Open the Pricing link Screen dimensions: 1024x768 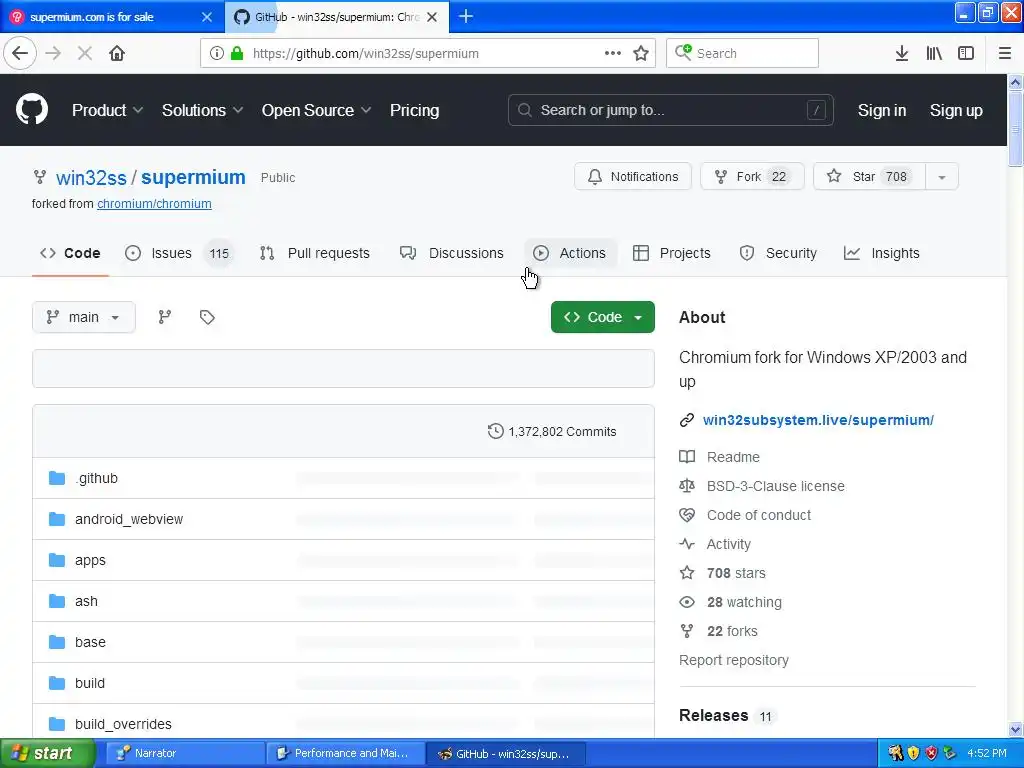[414, 110]
